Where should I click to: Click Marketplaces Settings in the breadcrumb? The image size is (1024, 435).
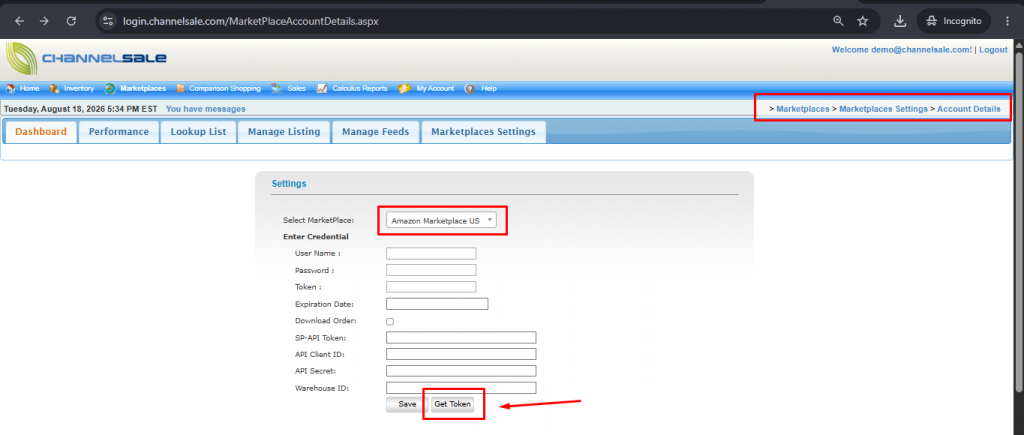[883, 109]
